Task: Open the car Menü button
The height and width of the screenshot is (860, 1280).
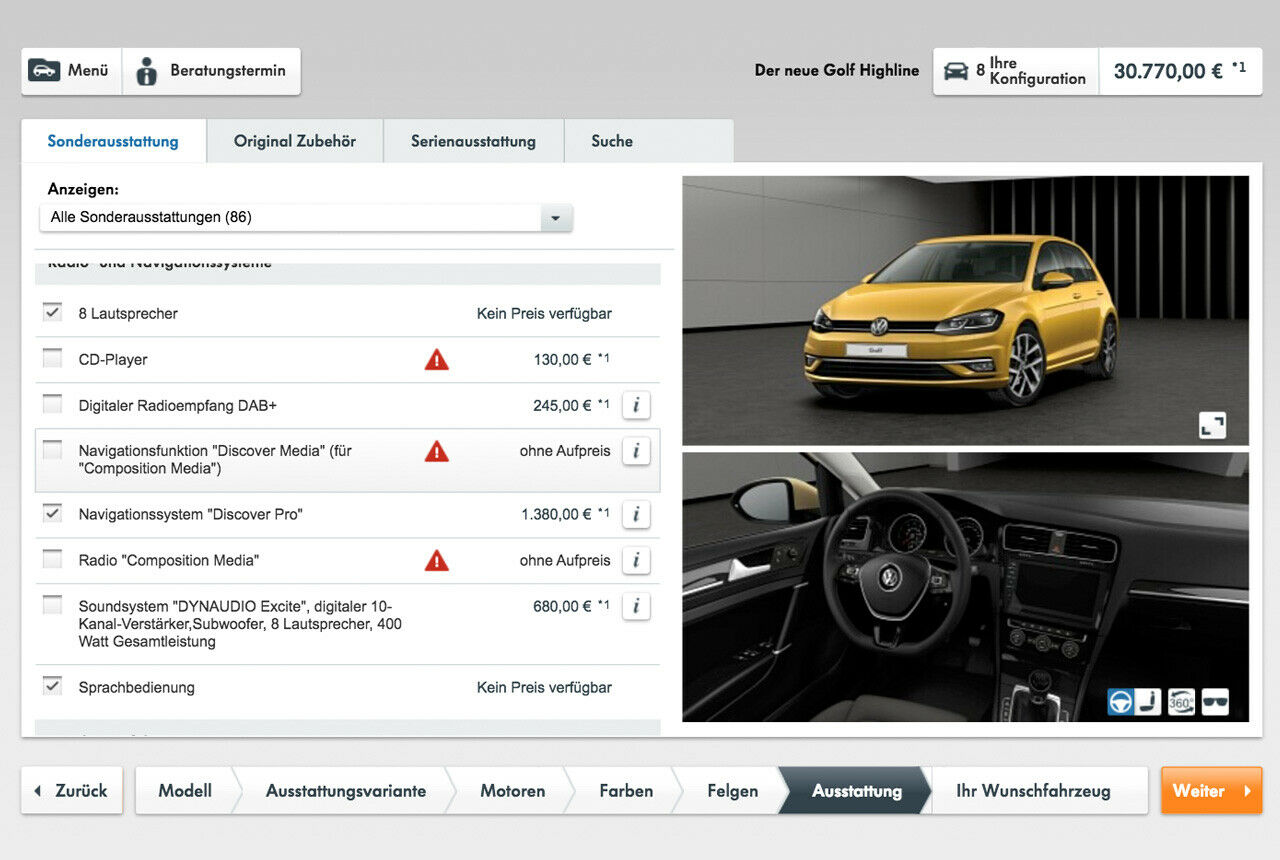Action: coord(72,71)
